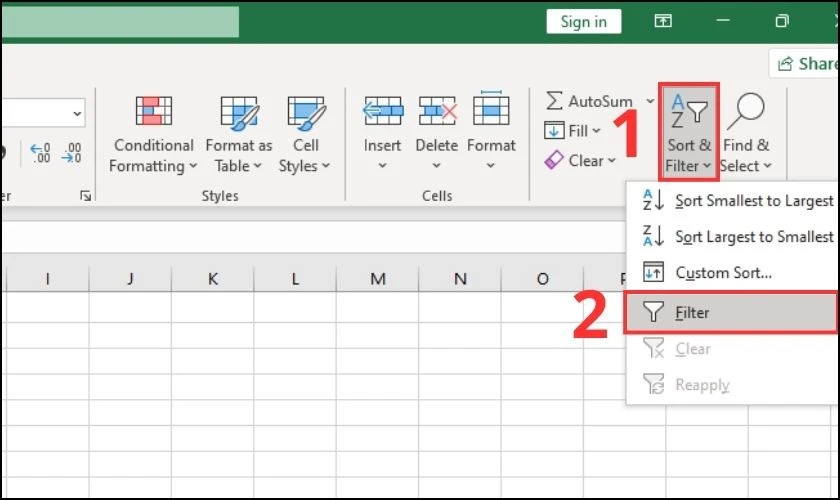Click the greyed Reapply filter option
The width and height of the screenshot is (840, 500).
(732, 384)
